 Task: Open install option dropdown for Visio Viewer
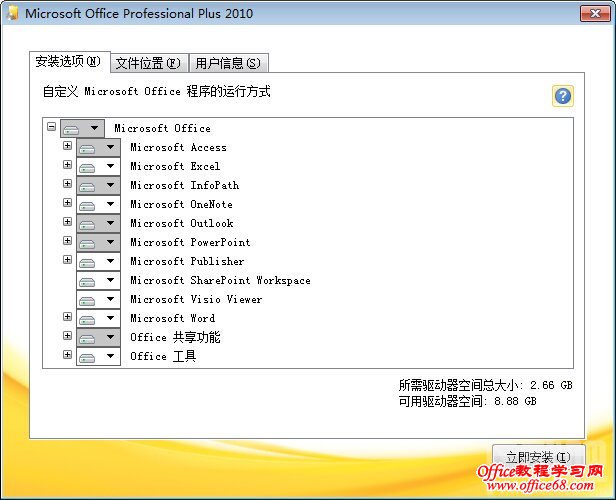(98, 299)
